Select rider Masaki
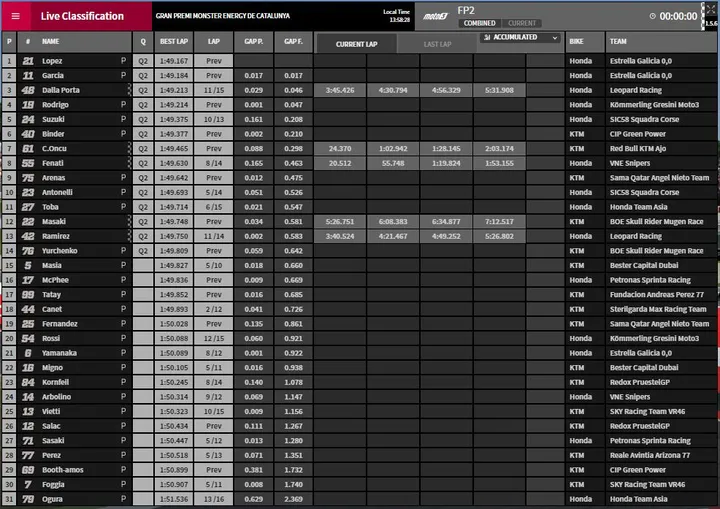This screenshot has height=509, width=720. click(54, 221)
